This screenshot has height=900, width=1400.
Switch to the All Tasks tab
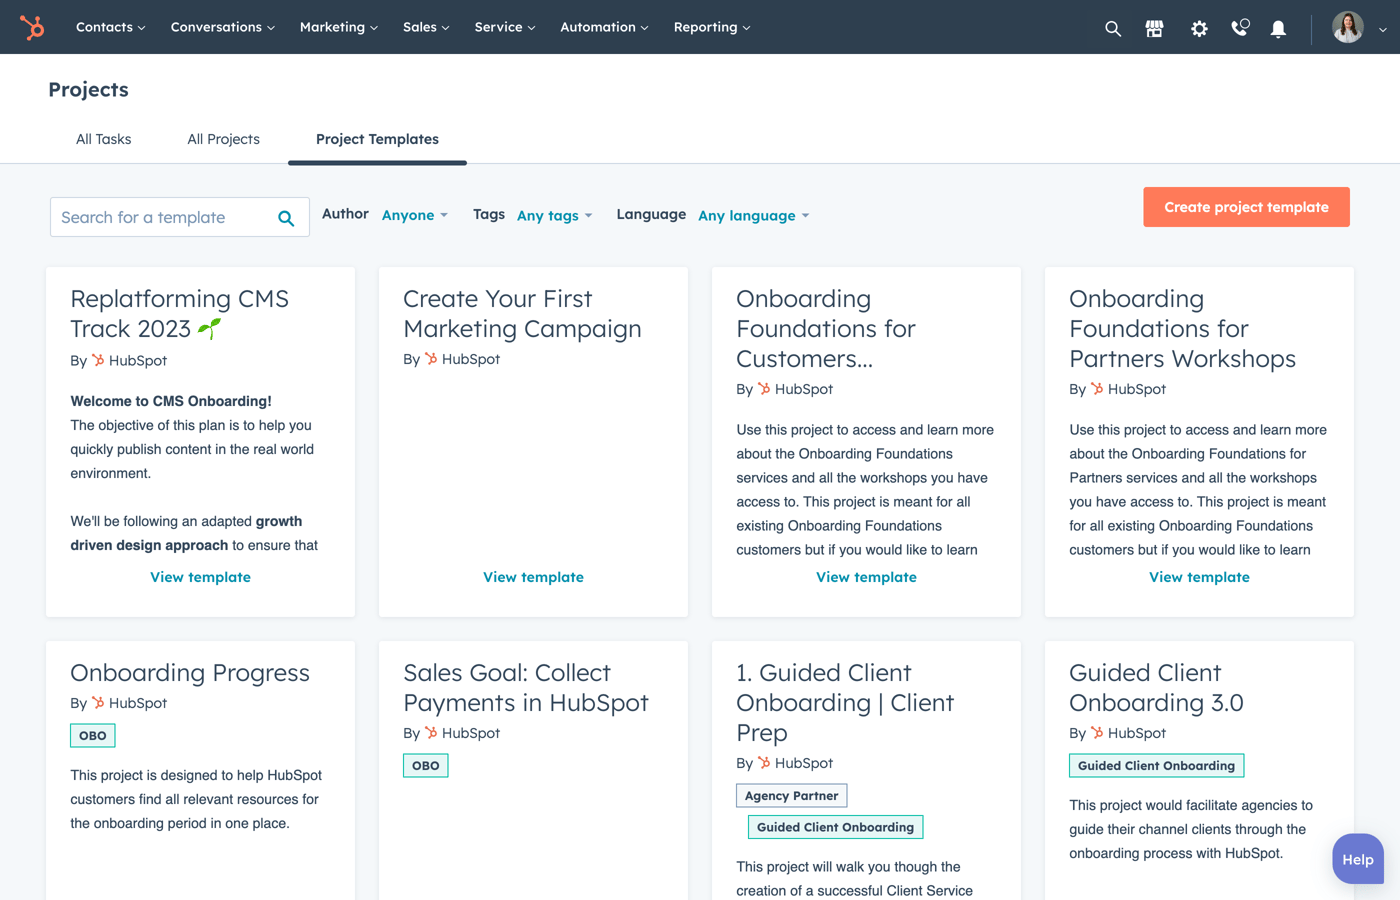(104, 139)
